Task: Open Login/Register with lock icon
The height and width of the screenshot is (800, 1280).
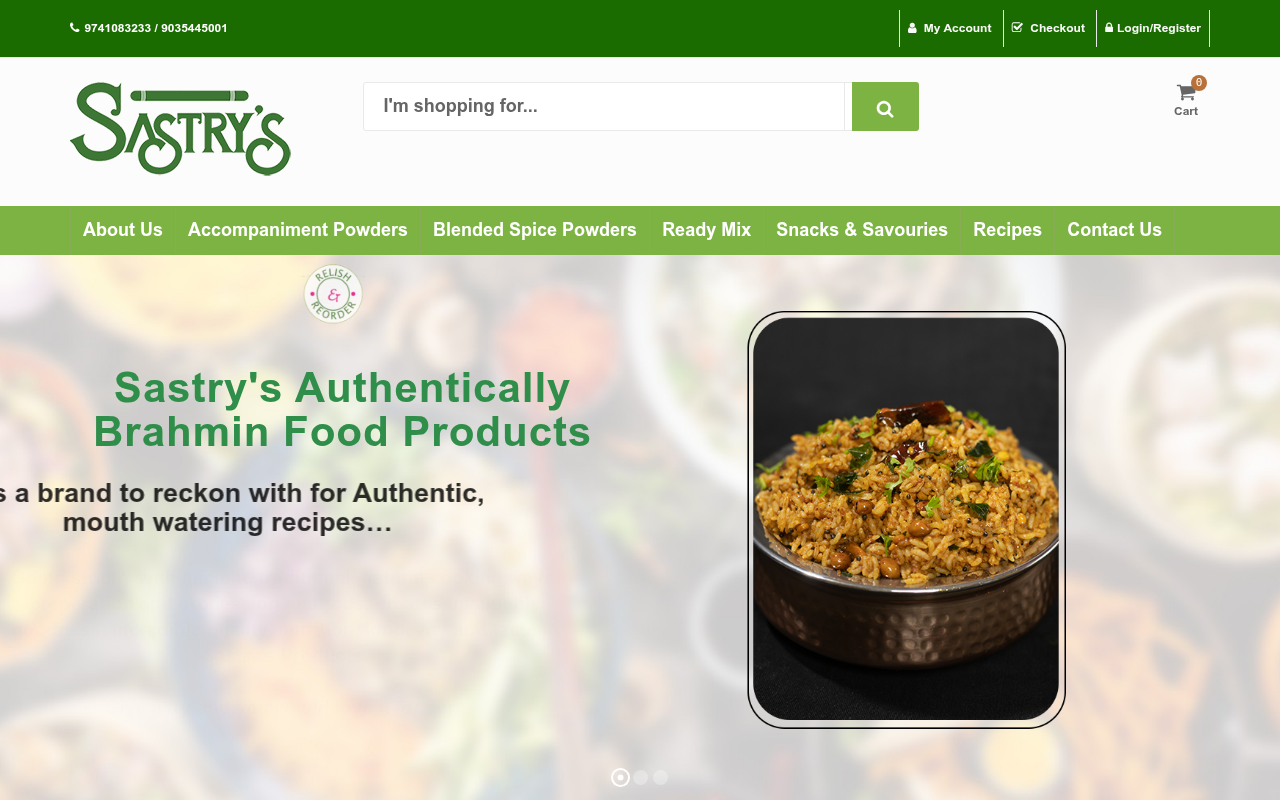Action: (x=1153, y=28)
